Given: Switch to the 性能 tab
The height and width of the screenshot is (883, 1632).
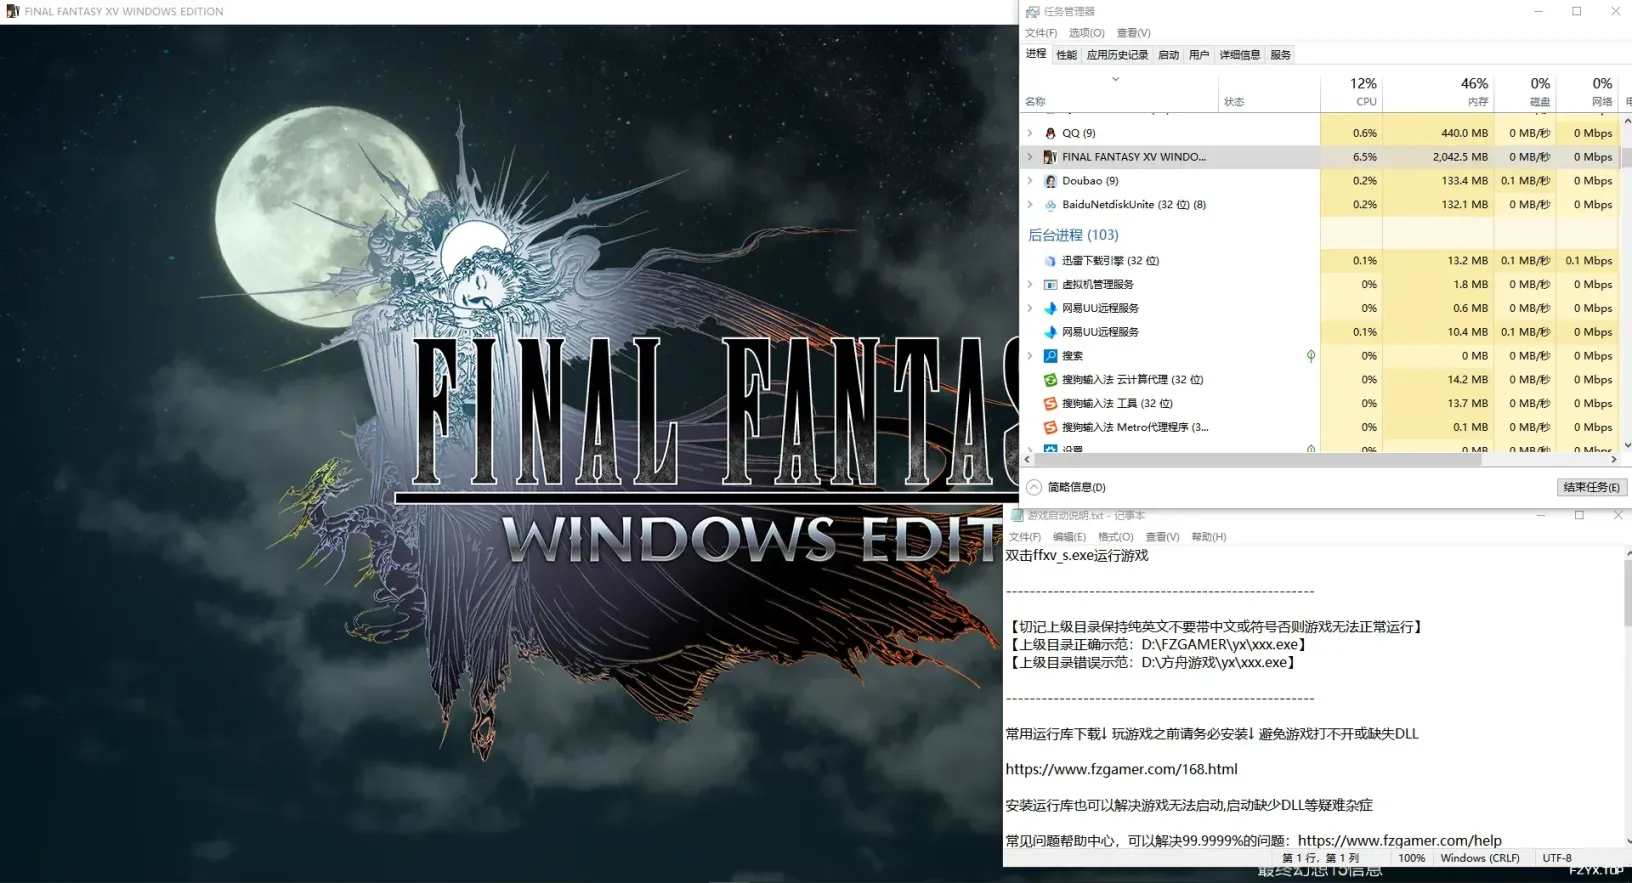Looking at the screenshot, I should [1067, 55].
